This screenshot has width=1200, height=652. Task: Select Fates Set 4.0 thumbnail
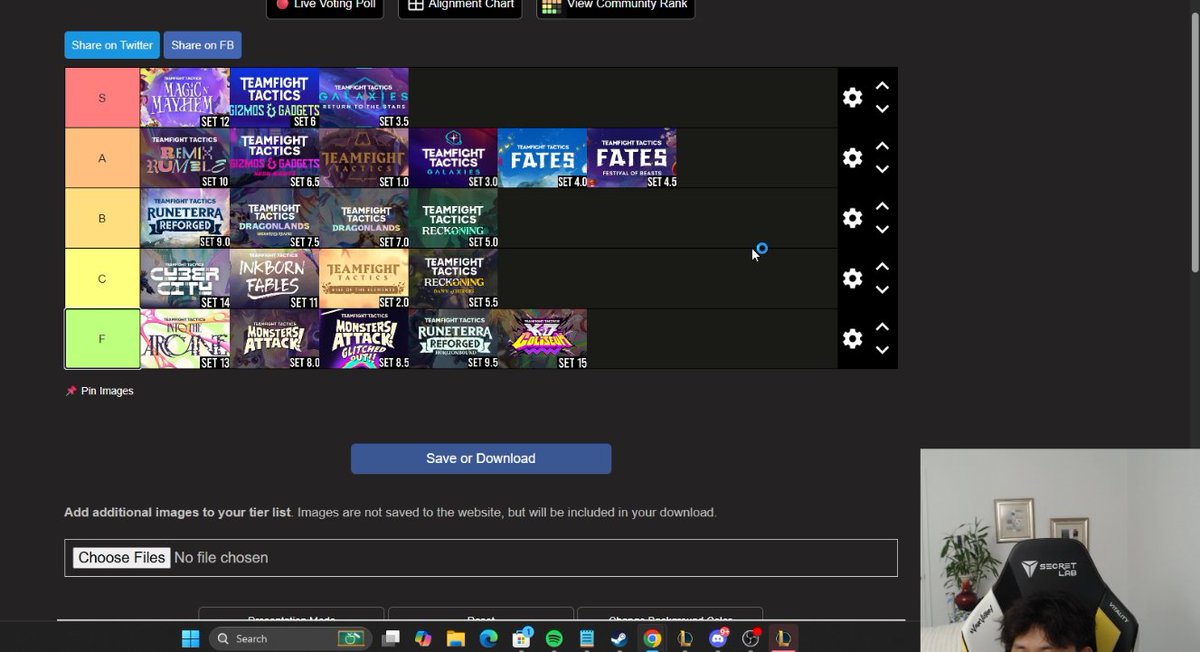click(x=543, y=158)
